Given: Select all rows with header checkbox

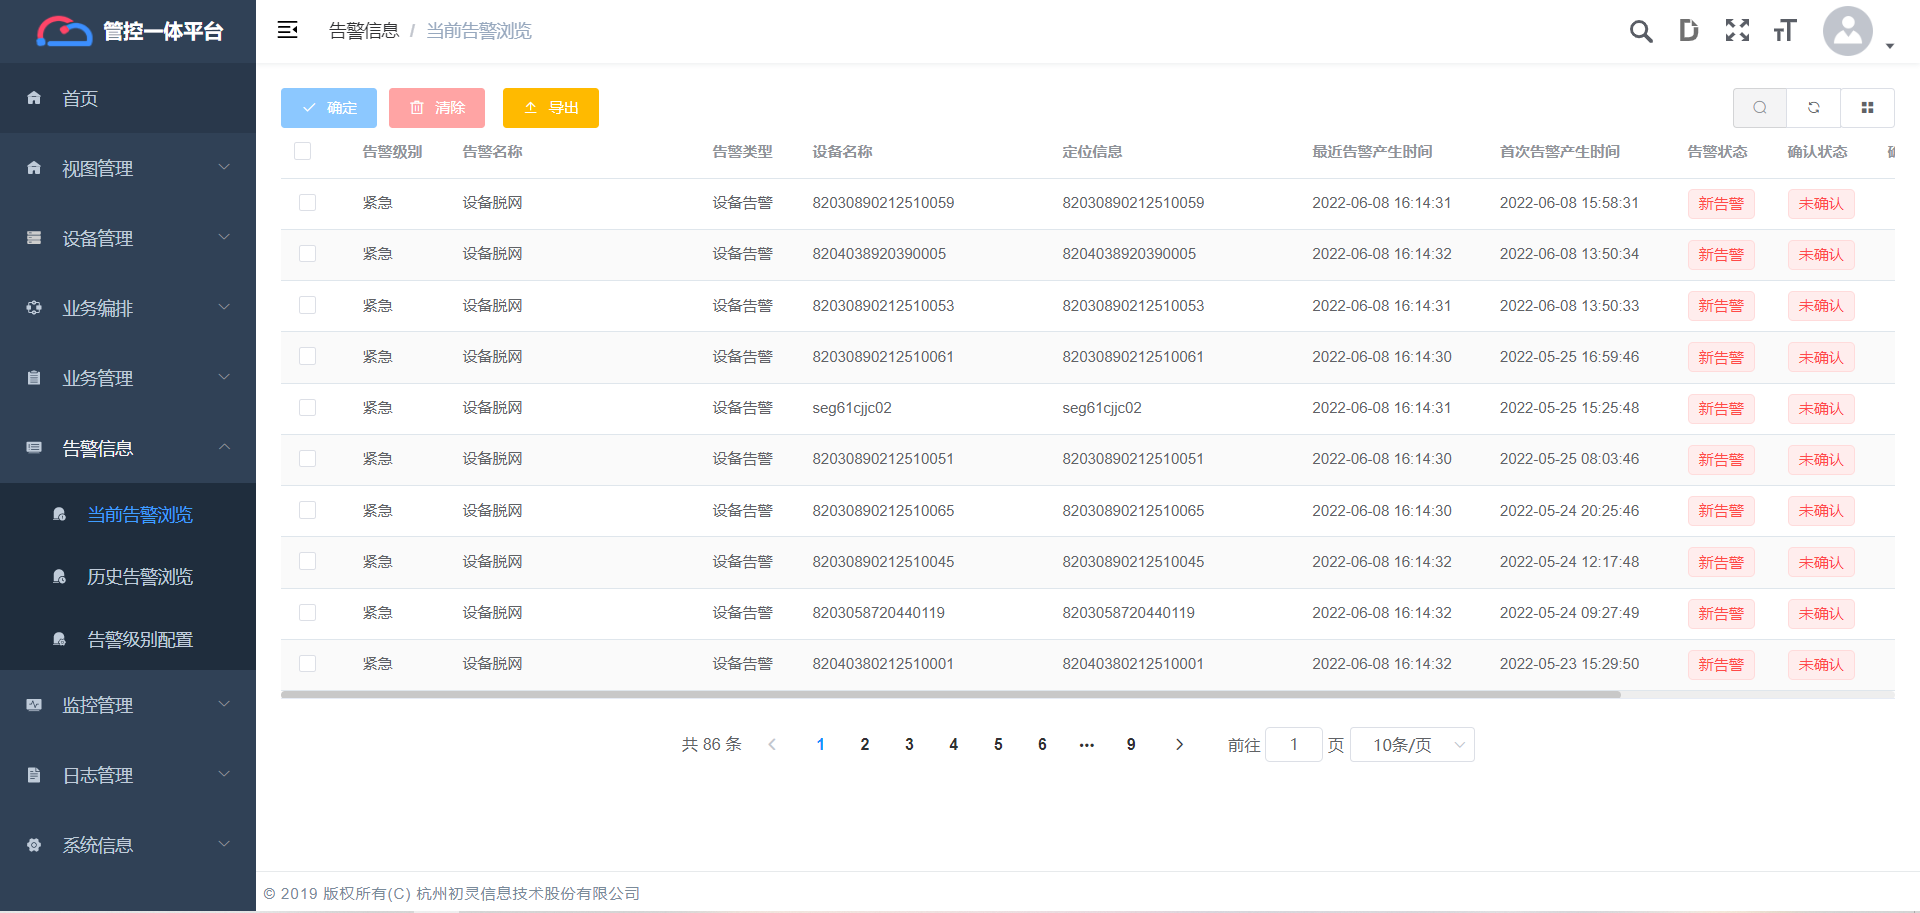Looking at the screenshot, I should (x=303, y=150).
